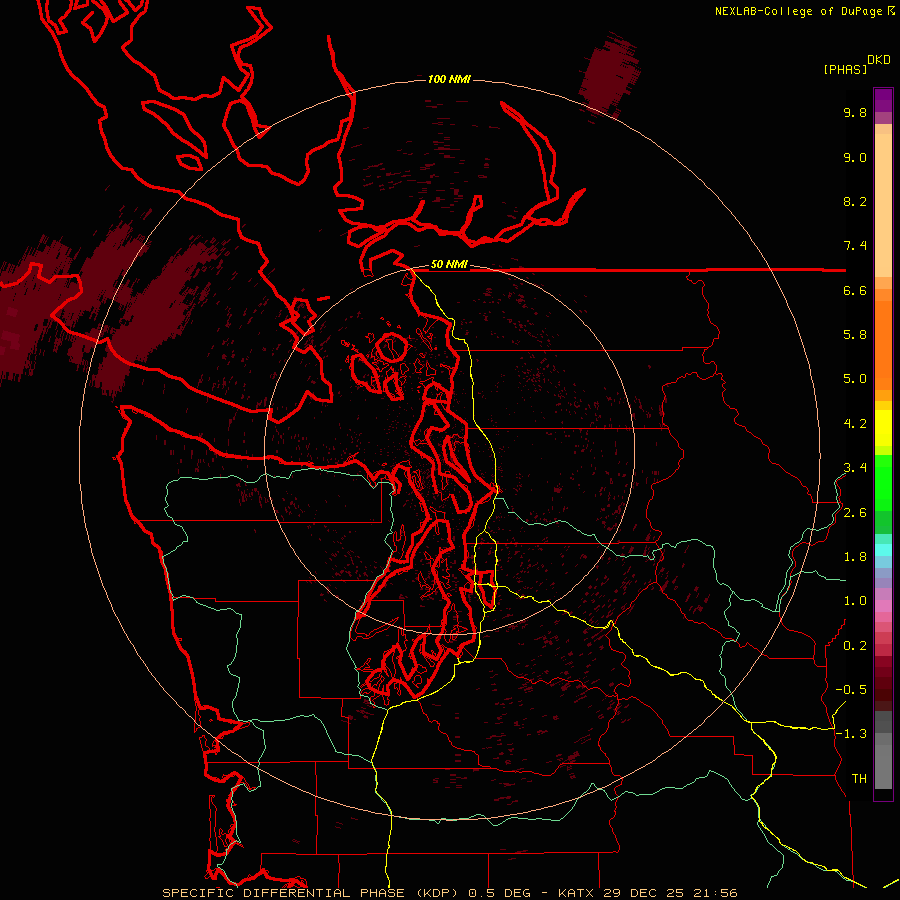The width and height of the screenshot is (900, 900).
Task: Click the -0.5 legend value
Action: pos(851,690)
